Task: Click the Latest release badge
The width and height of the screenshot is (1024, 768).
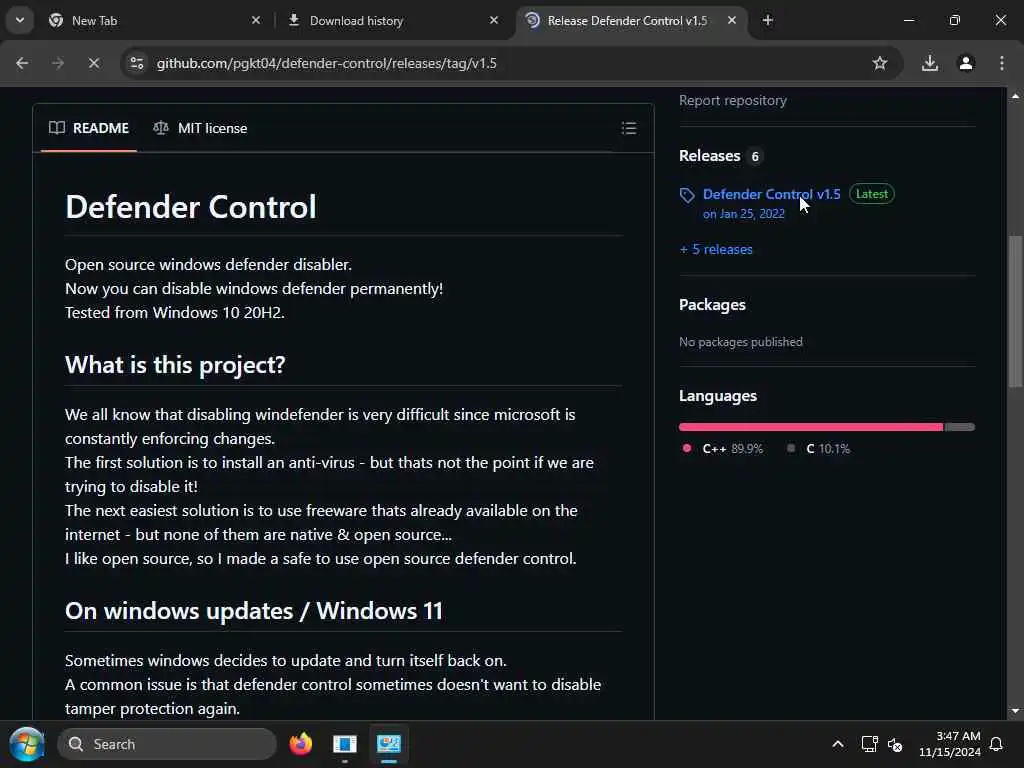Action: tap(872, 194)
